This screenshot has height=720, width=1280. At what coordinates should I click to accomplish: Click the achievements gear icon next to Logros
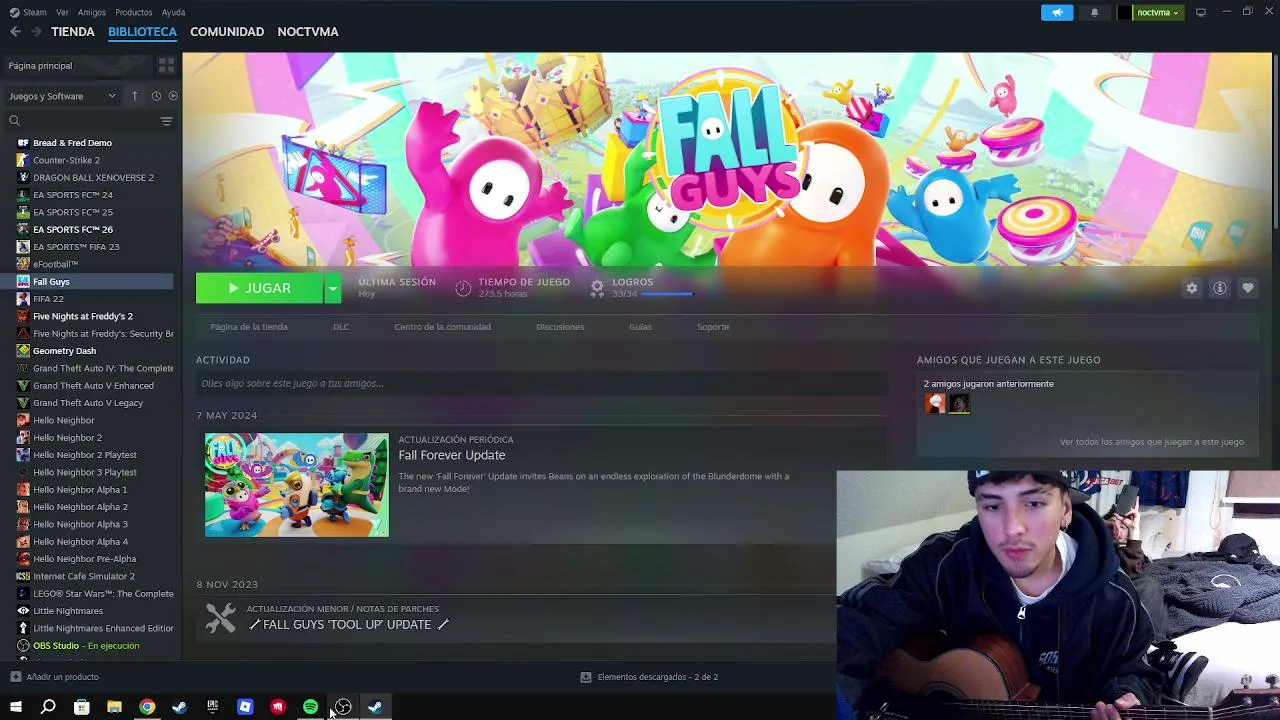(597, 288)
